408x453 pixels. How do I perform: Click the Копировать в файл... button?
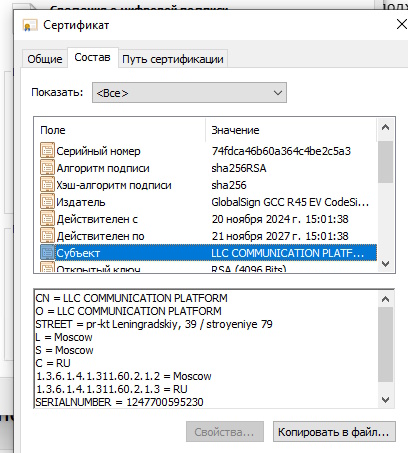point(334,432)
